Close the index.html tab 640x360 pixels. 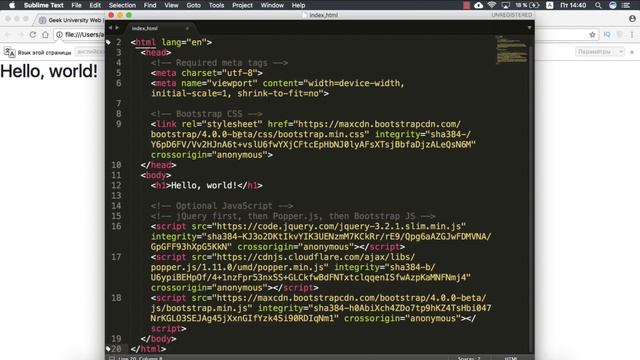coord(187,28)
